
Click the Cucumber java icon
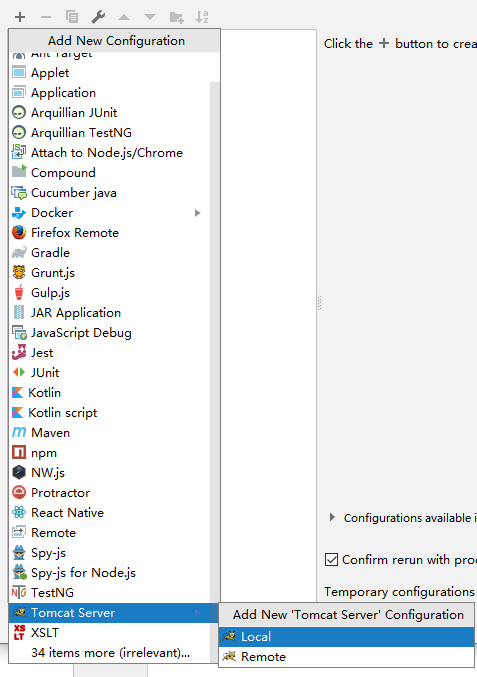click(x=19, y=193)
